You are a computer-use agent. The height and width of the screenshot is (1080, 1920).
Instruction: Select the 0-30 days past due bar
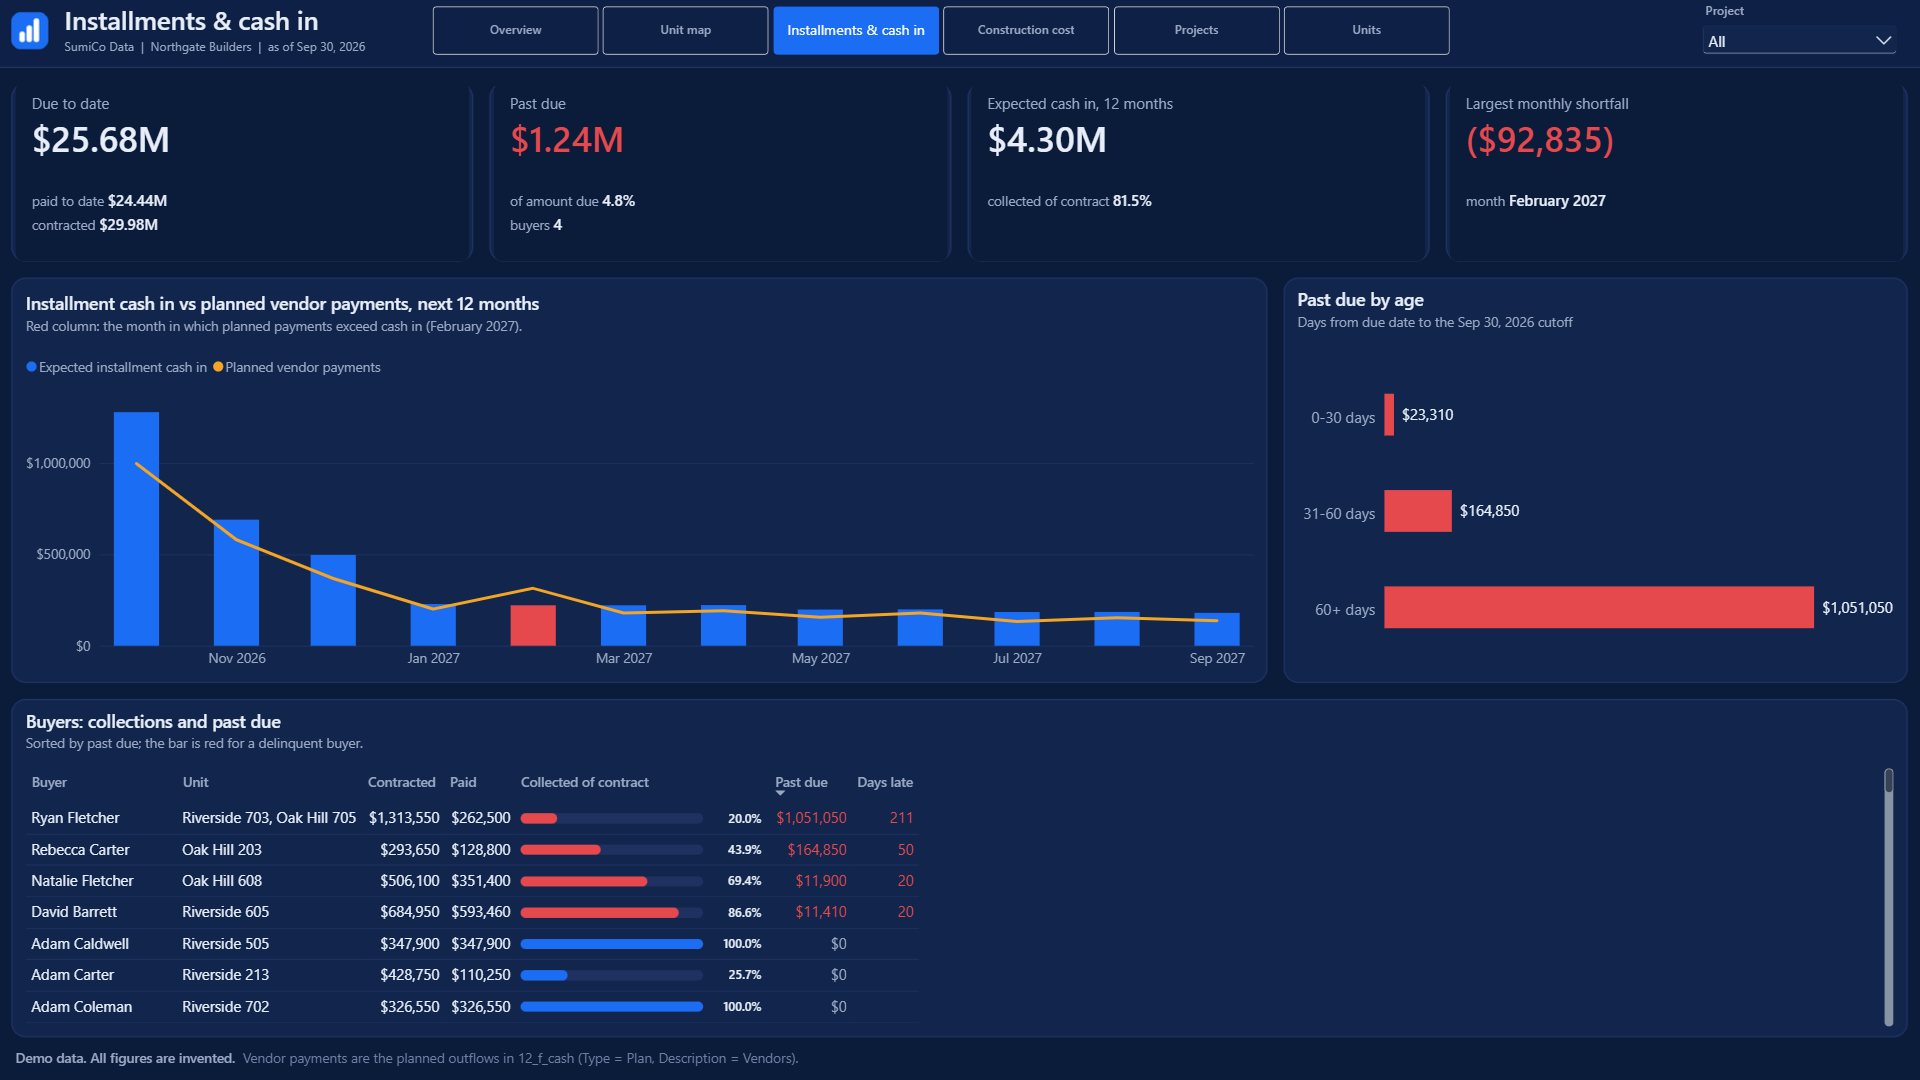tap(1389, 415)
